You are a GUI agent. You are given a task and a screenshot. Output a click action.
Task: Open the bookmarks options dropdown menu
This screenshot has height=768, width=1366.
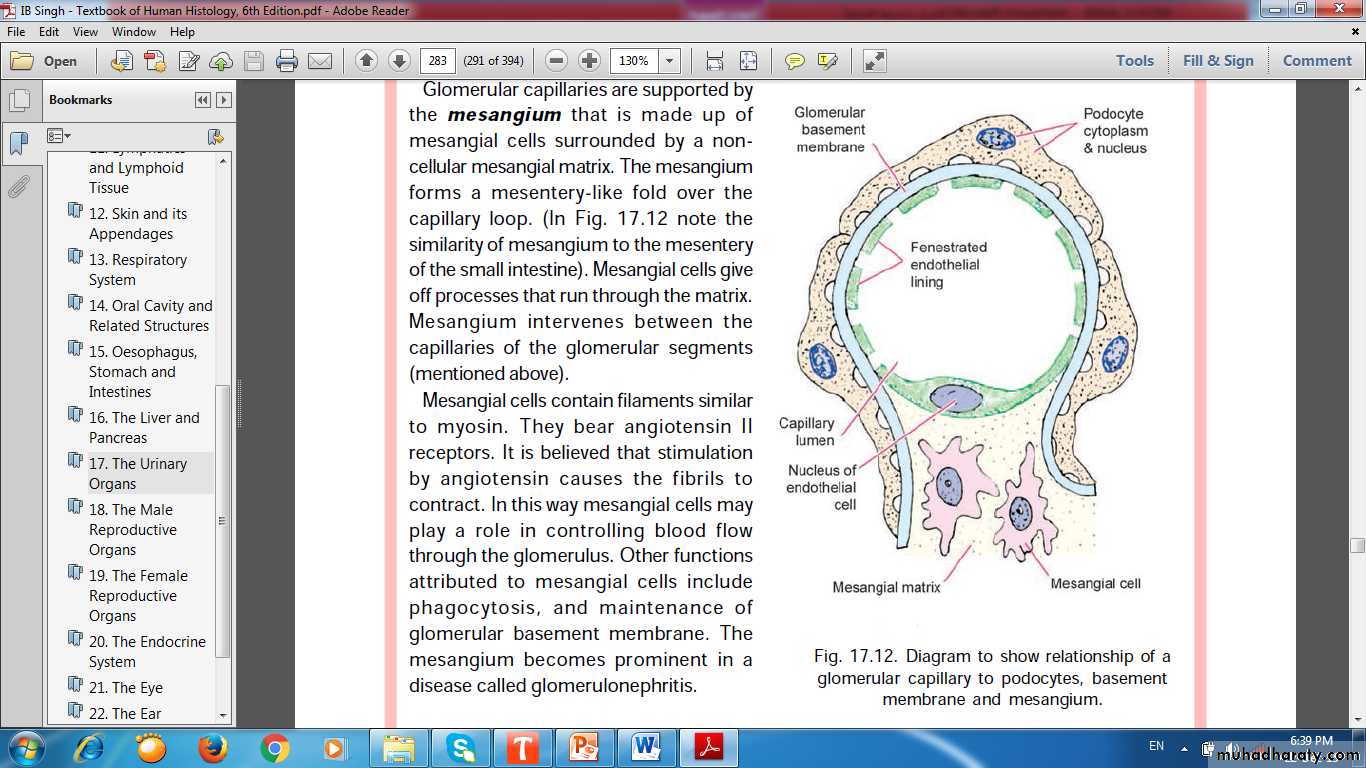pos(59,136)
